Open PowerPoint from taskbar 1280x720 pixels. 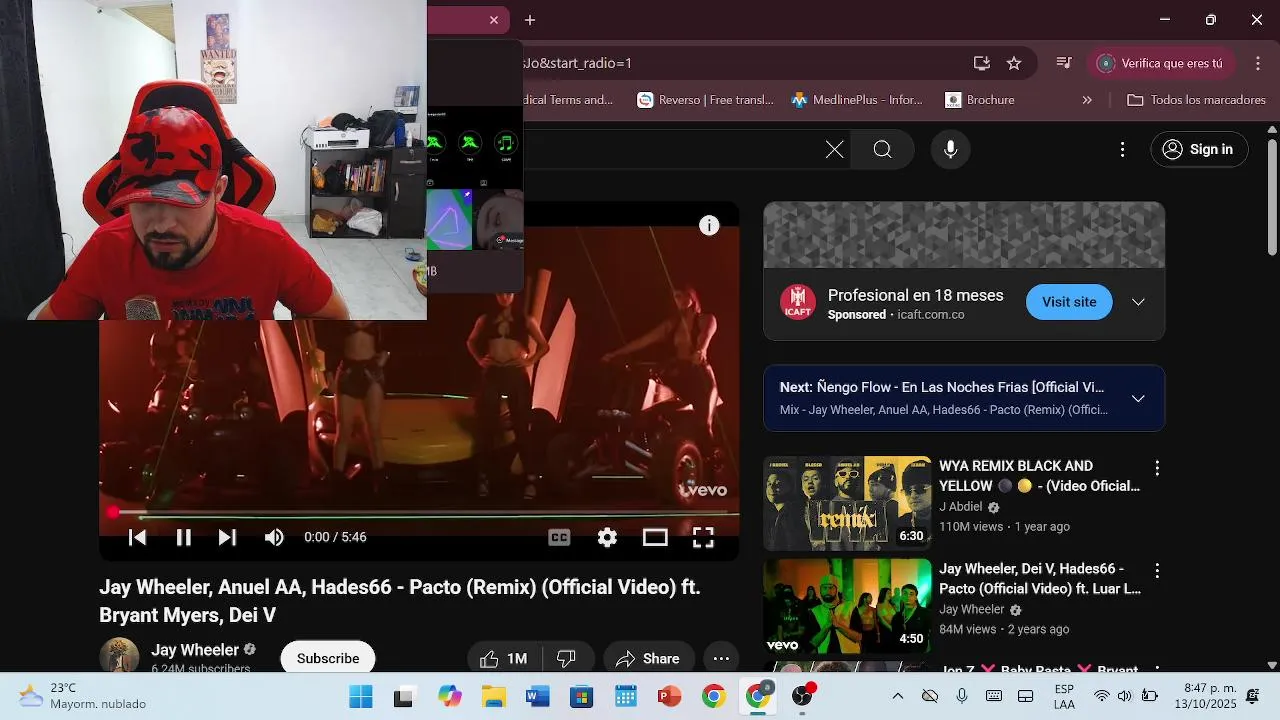[x=669, y=697]
